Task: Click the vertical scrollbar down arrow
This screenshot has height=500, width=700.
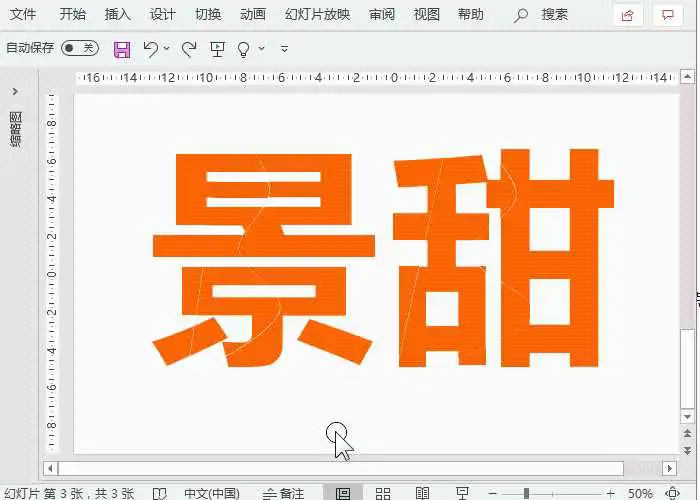Action: 688,417
